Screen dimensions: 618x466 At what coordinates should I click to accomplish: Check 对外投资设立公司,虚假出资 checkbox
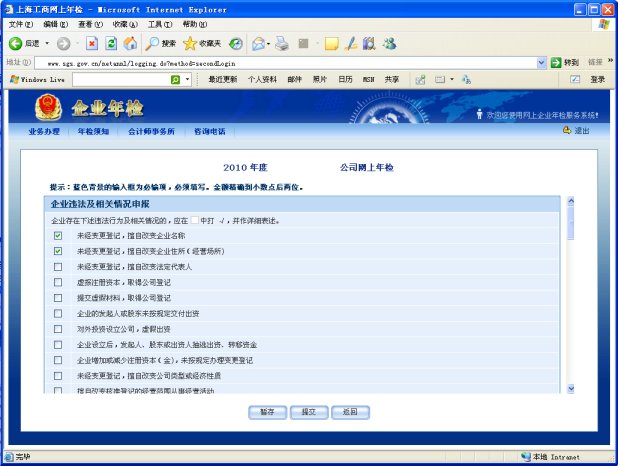click(58, 328)
